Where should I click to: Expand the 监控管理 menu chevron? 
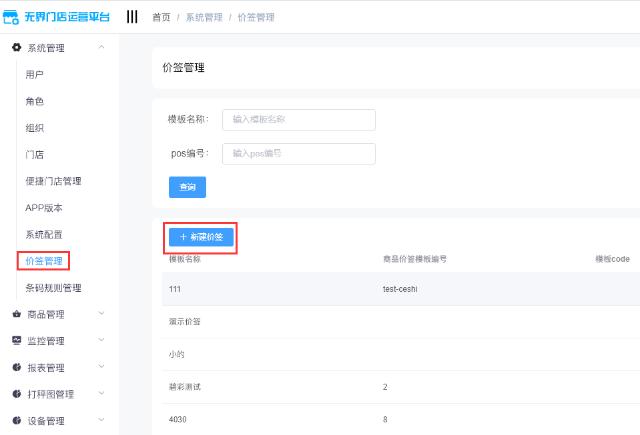point(102,340)
